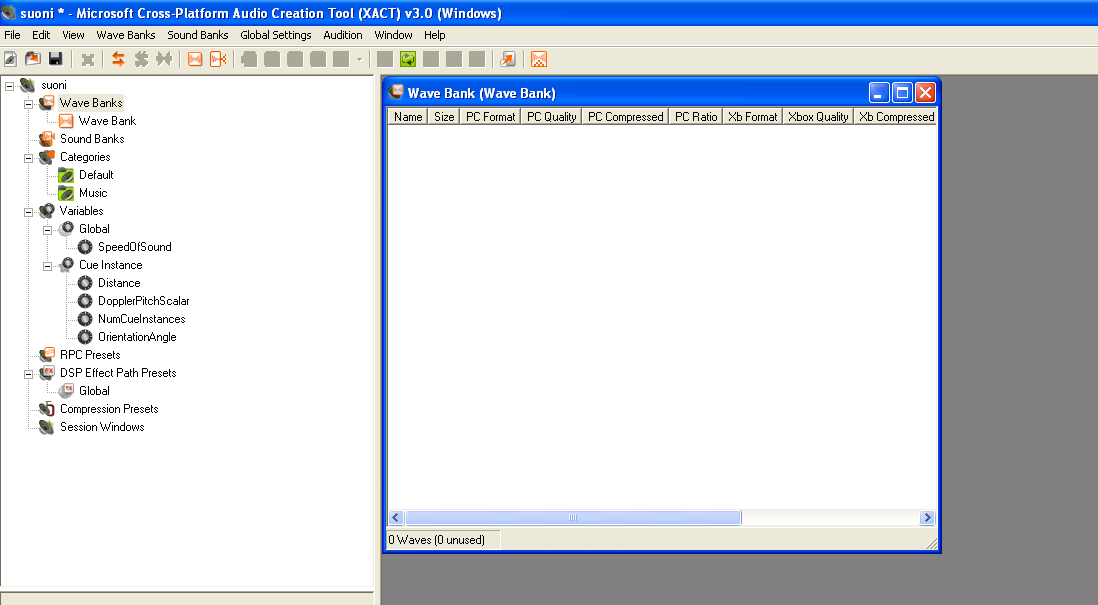
Task: Select the Default category label
Action: tap(96, 175)
